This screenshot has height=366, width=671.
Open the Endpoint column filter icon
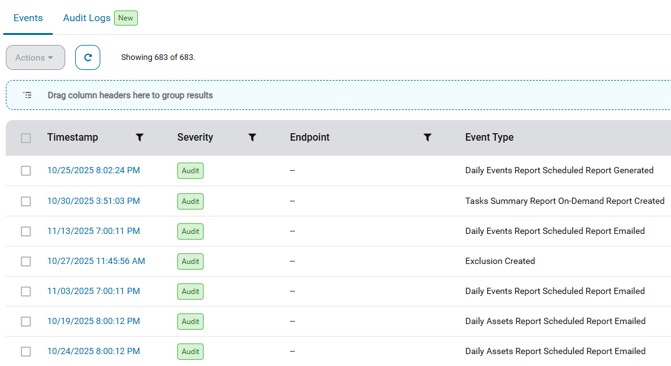(427, 137)
